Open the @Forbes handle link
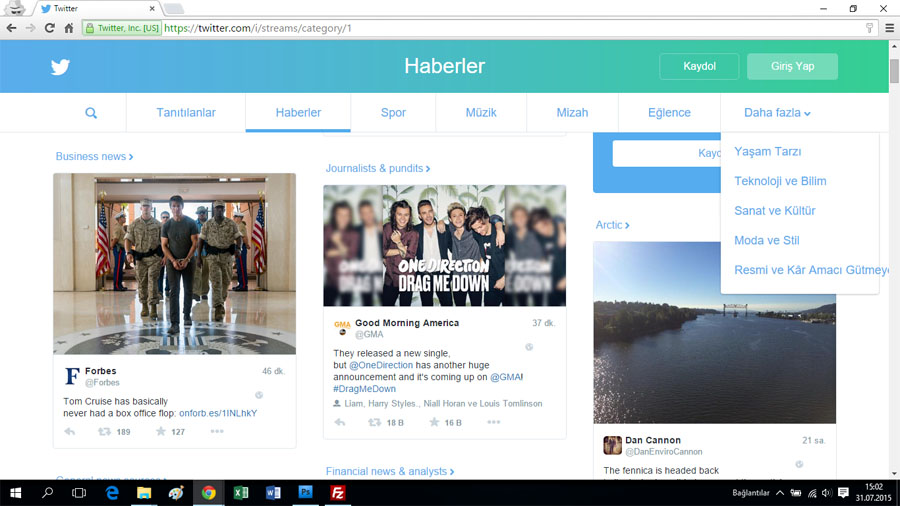The image size is (900, 506). (102, 383)
